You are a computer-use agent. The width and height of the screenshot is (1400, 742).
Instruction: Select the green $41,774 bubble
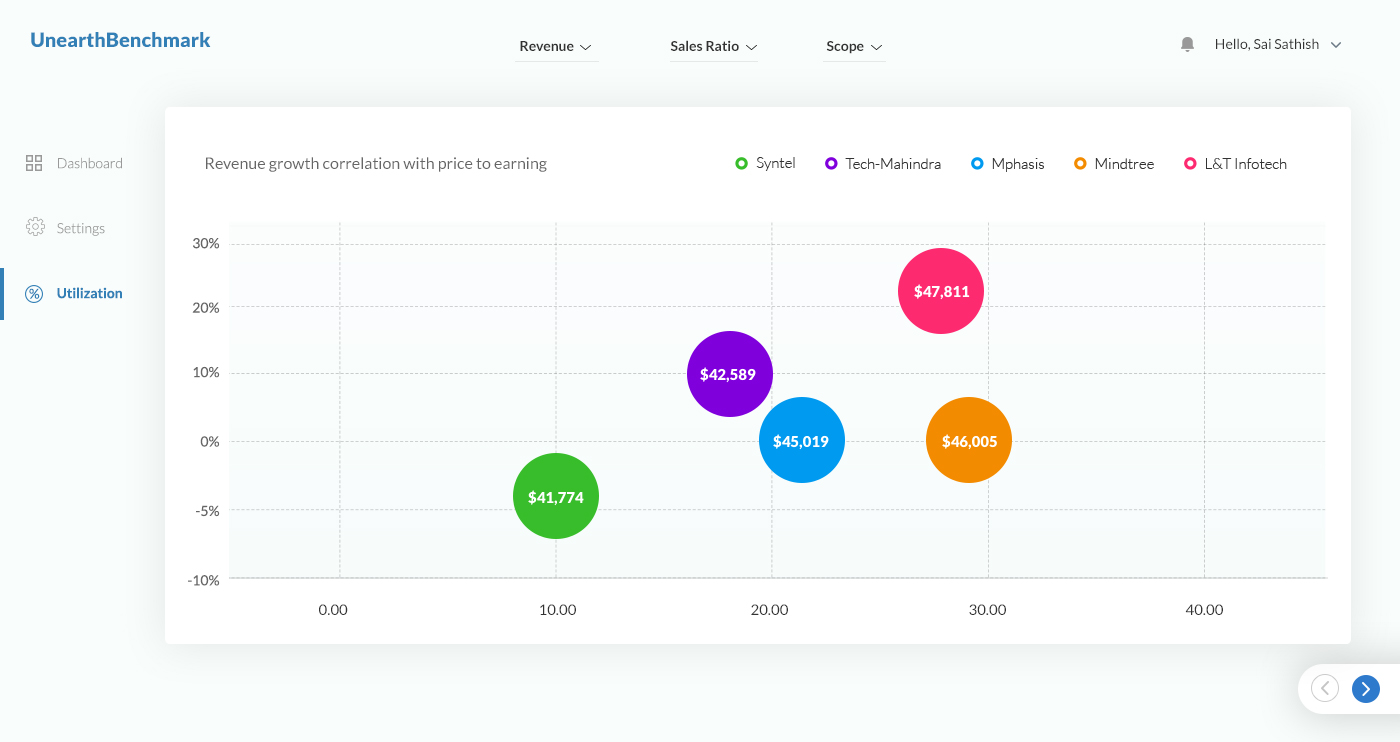[556, 496]
